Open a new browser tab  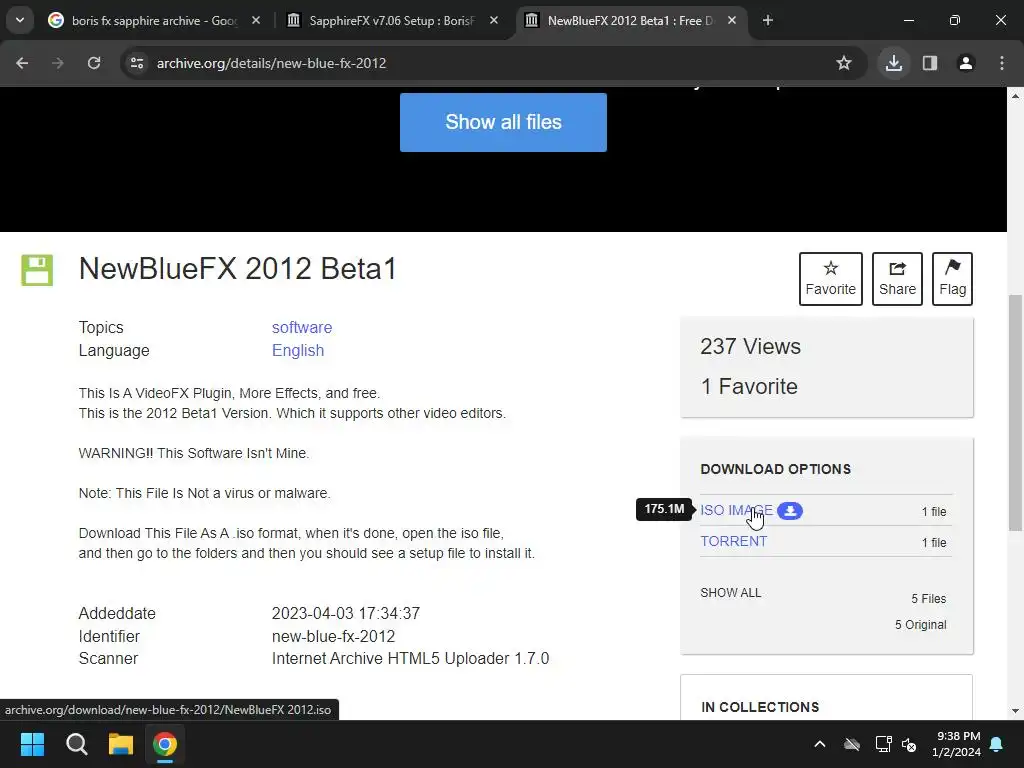pyautogui.click(x=768, y=20)
